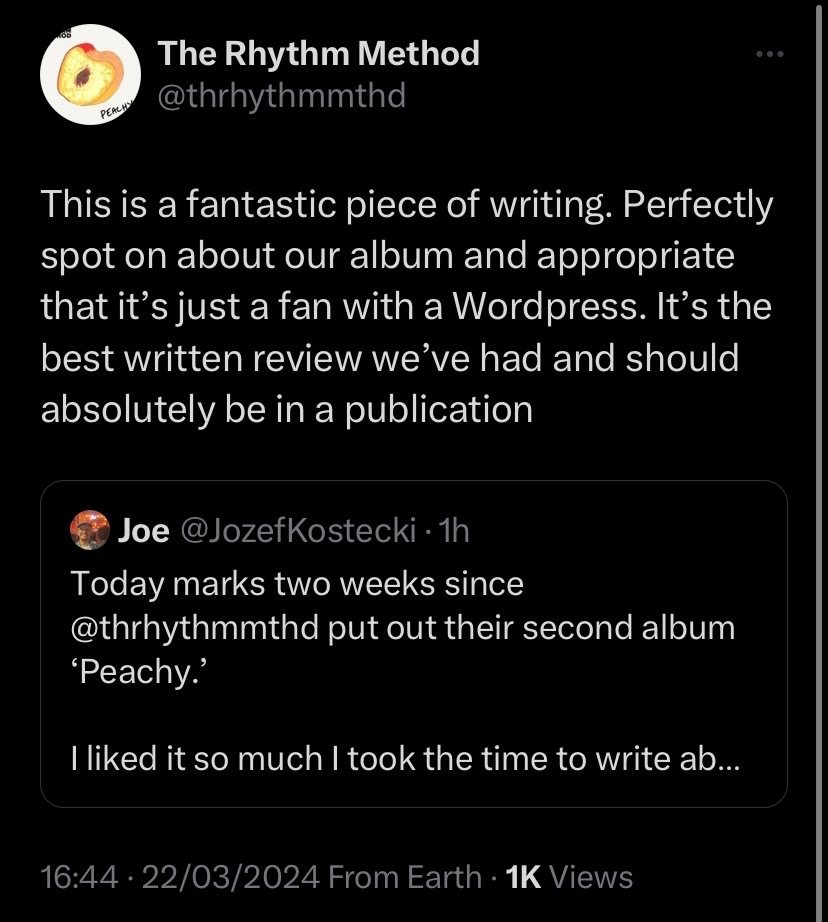Tap the 1K Views count
This screenshot has width=828, height=922.
[x=569, y=878]
